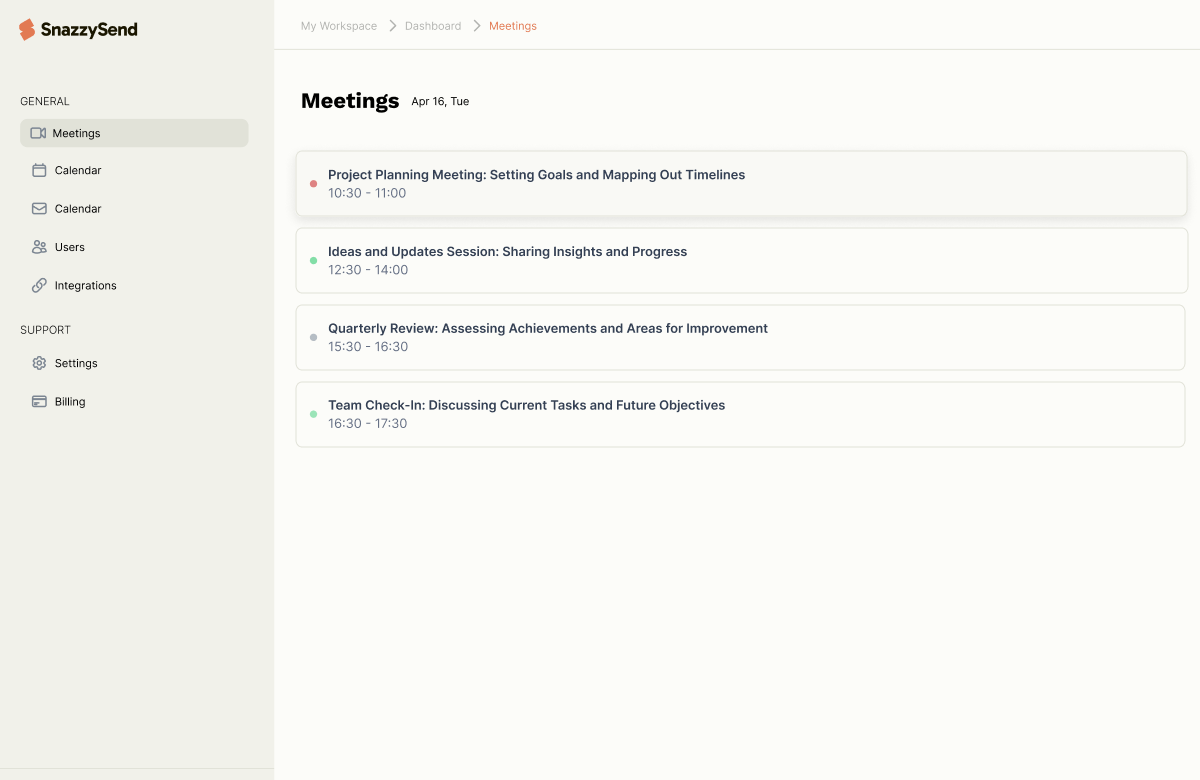Click the orange Meetings breadcrumb
Image resolution: width=1200 pixels, height=780 pixels.
point(512,26)
